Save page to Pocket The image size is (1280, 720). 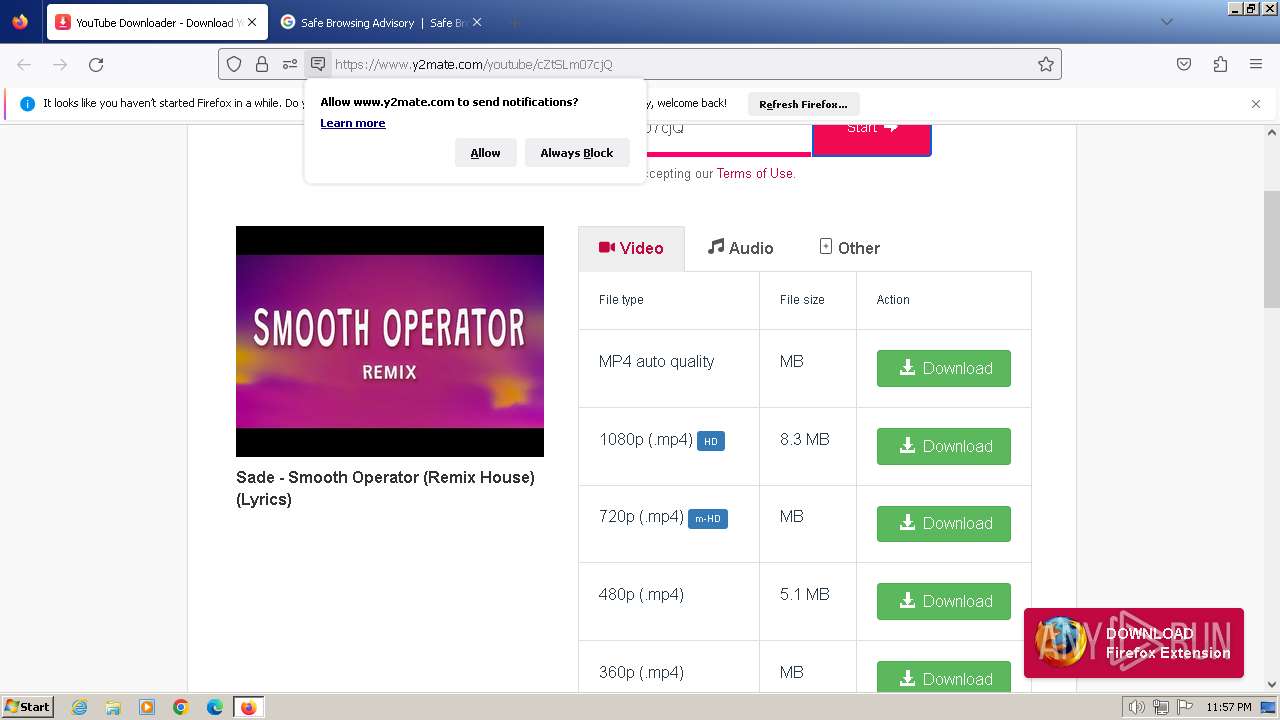1184,64
